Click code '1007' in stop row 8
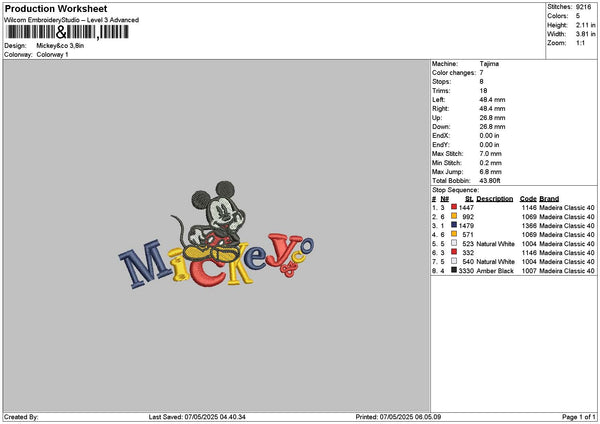600x424 pixels. coord(529,271)
